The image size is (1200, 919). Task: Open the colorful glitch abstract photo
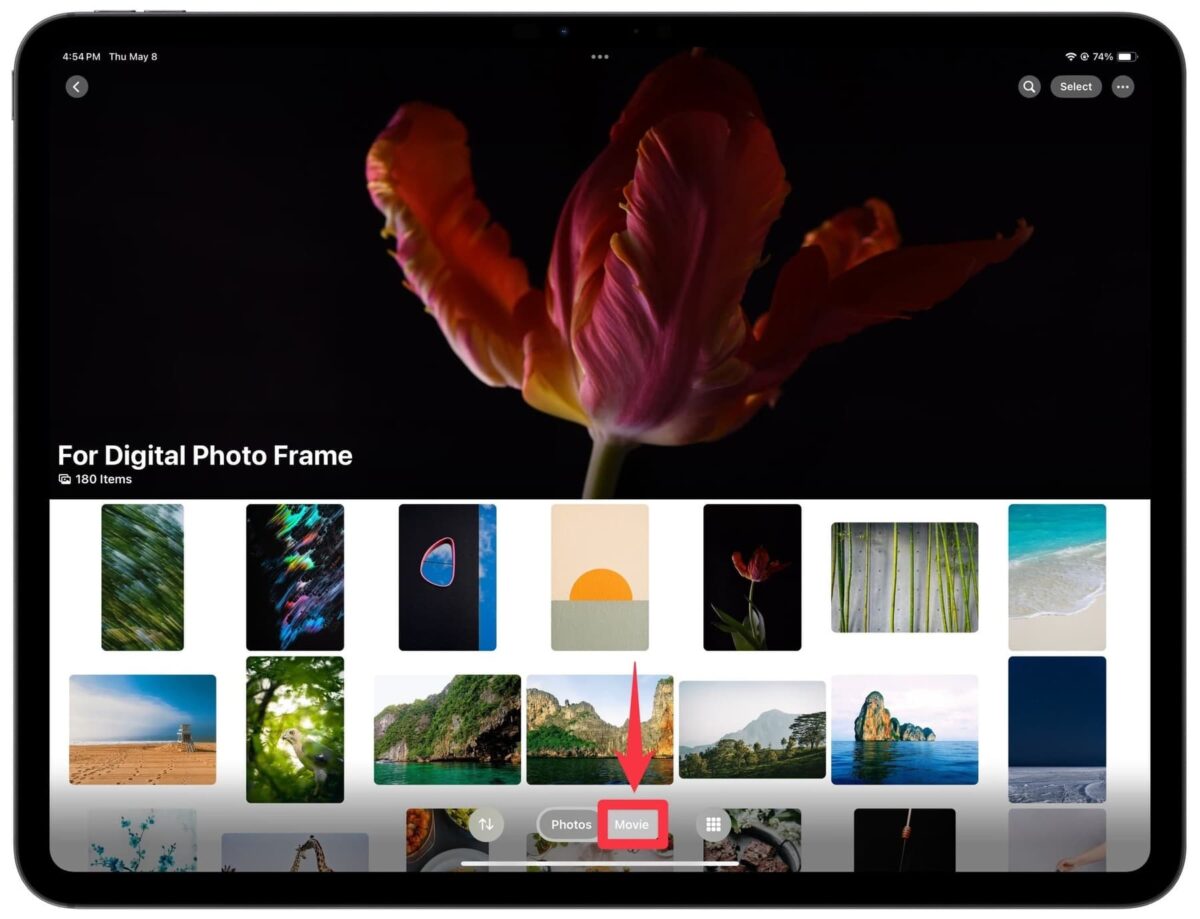point(295,577)
